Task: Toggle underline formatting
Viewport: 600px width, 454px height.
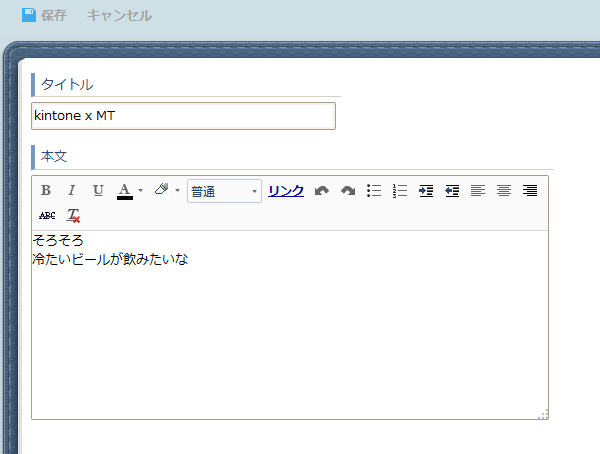Action: 98,190
